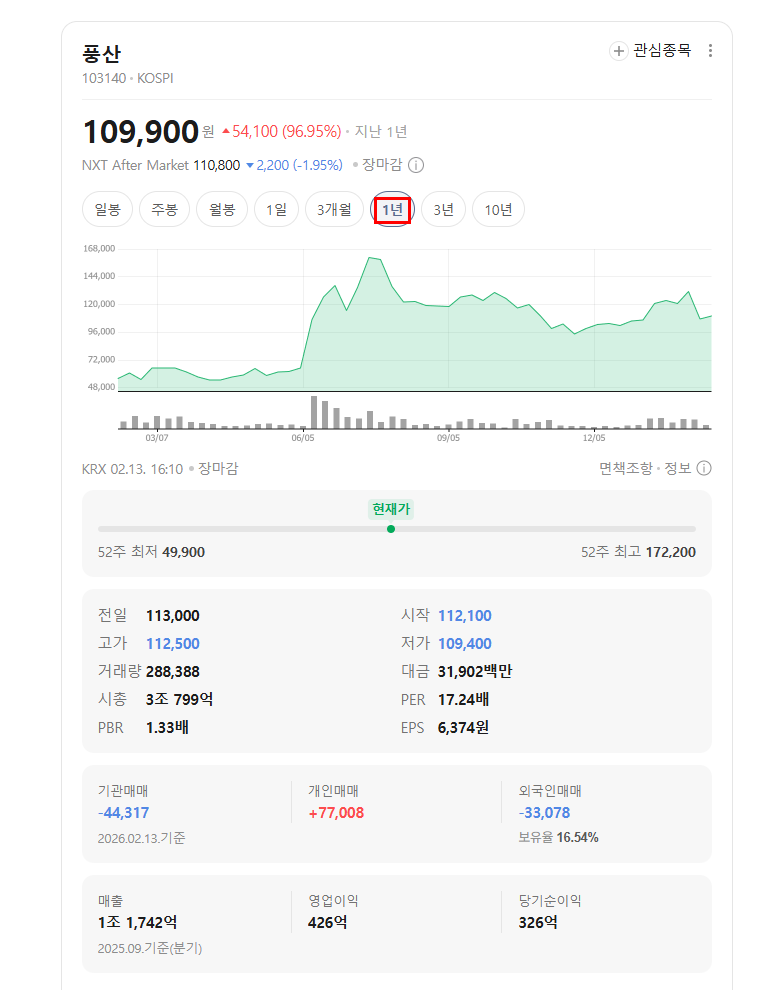
Task: Open the three-dot more options menu
Action: coord(710,51)
